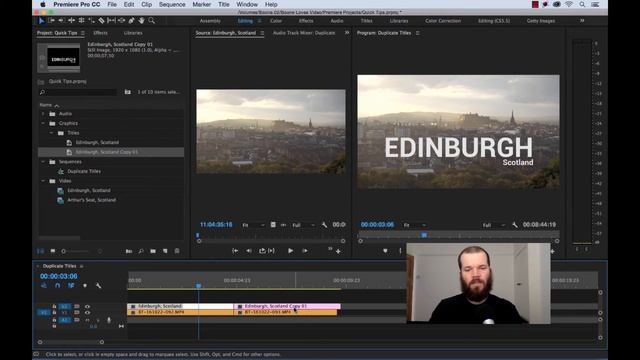The width and height of the screenshot is (640, 360).
Task: Delete selected item with trash icon
Action: pos(177,251)
